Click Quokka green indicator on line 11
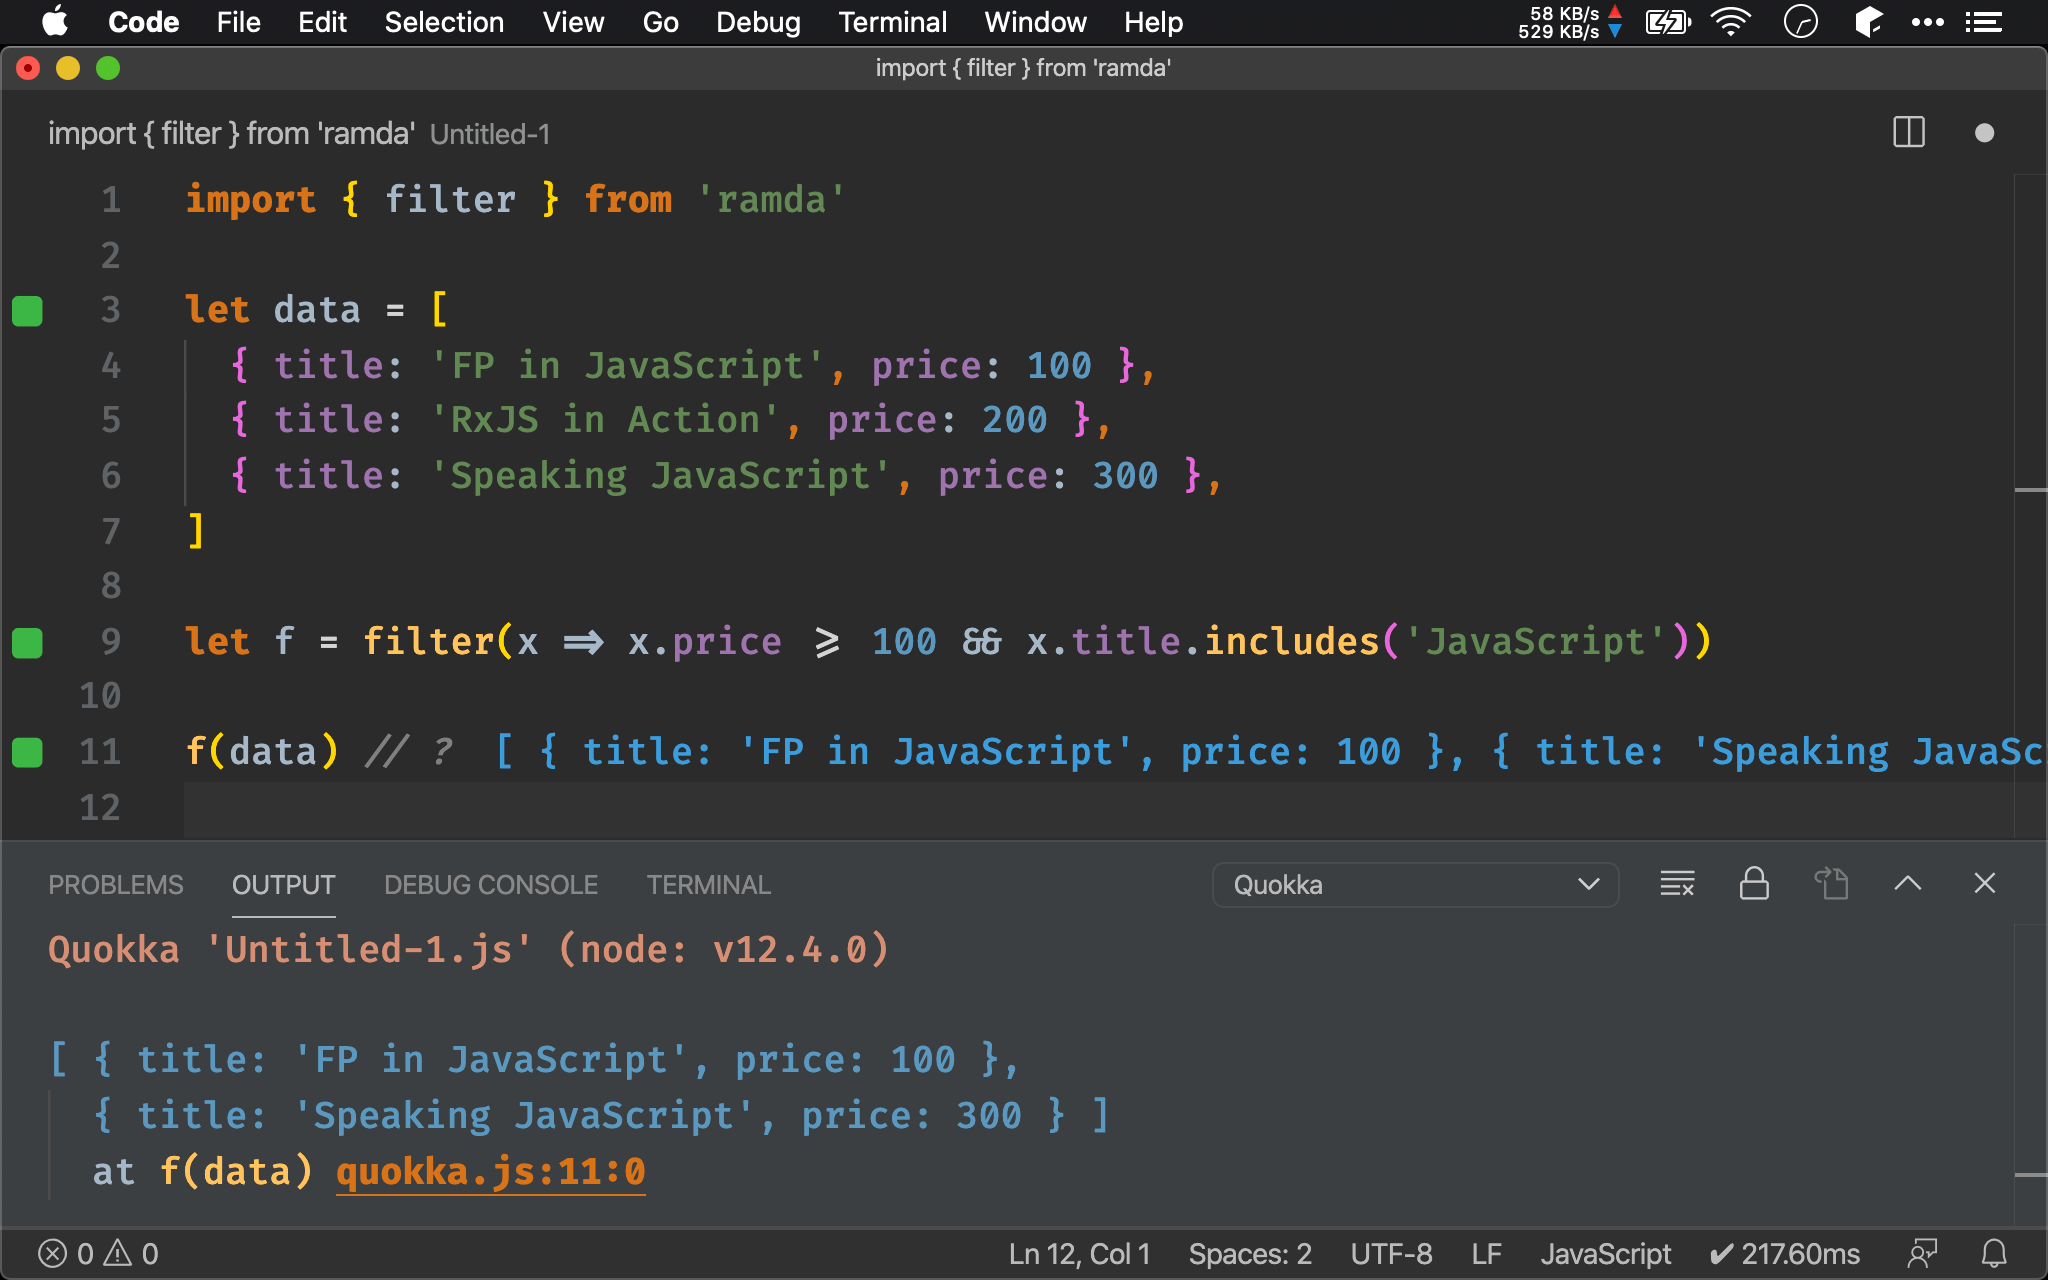2048x1280 pixels. [27, 752]
